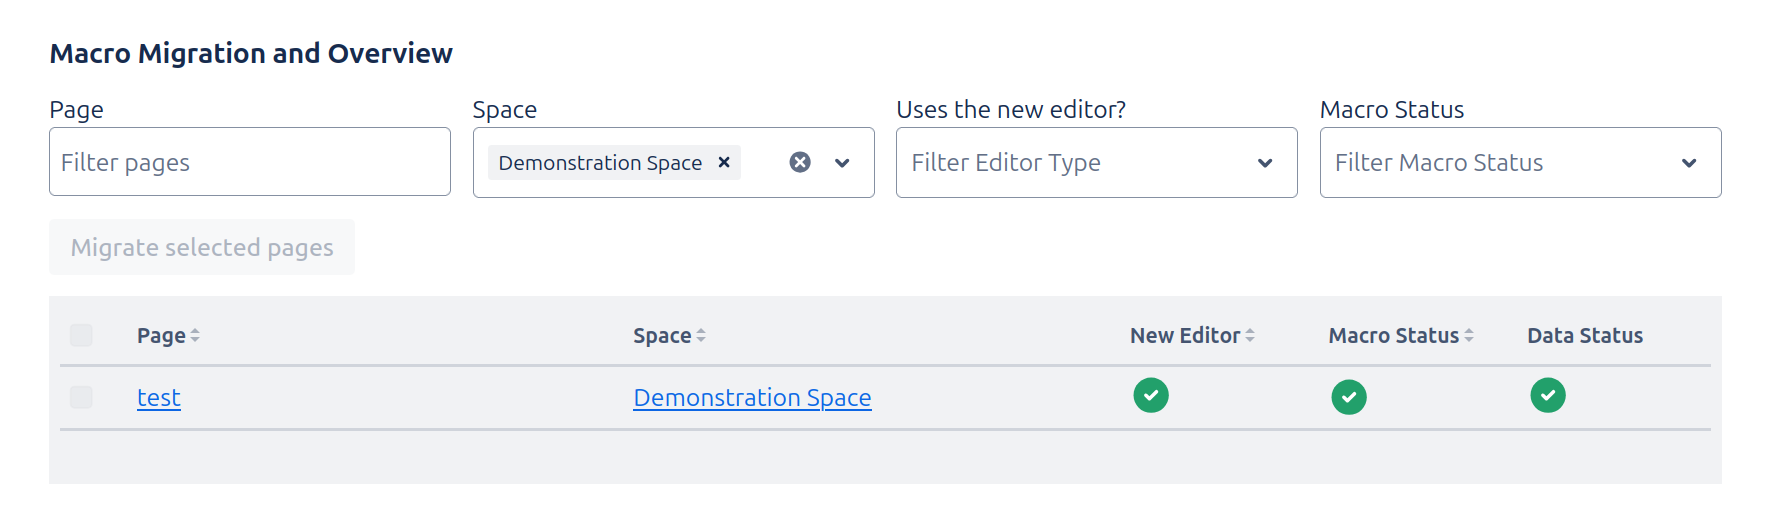1776x506 pixels.
Task: Click the Data Status green checkmark
Action: tap(1548, 395)
